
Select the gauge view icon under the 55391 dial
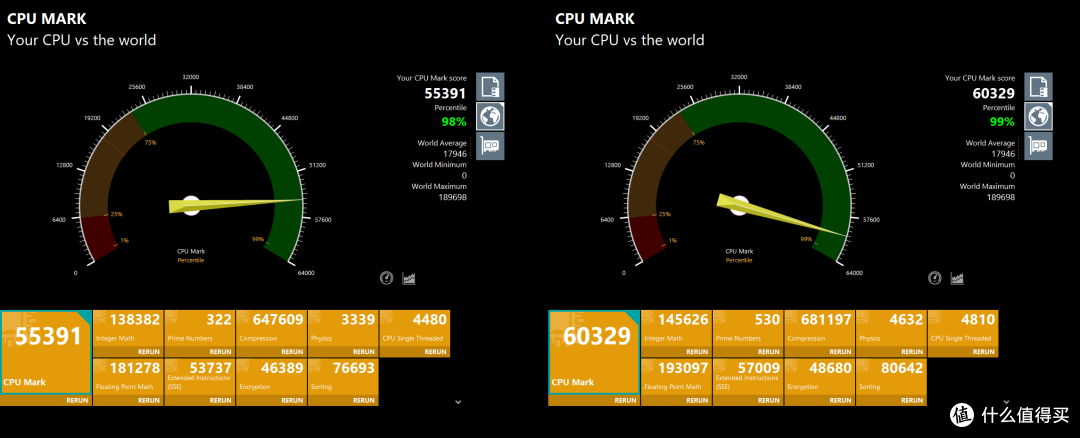click(387, 278)
